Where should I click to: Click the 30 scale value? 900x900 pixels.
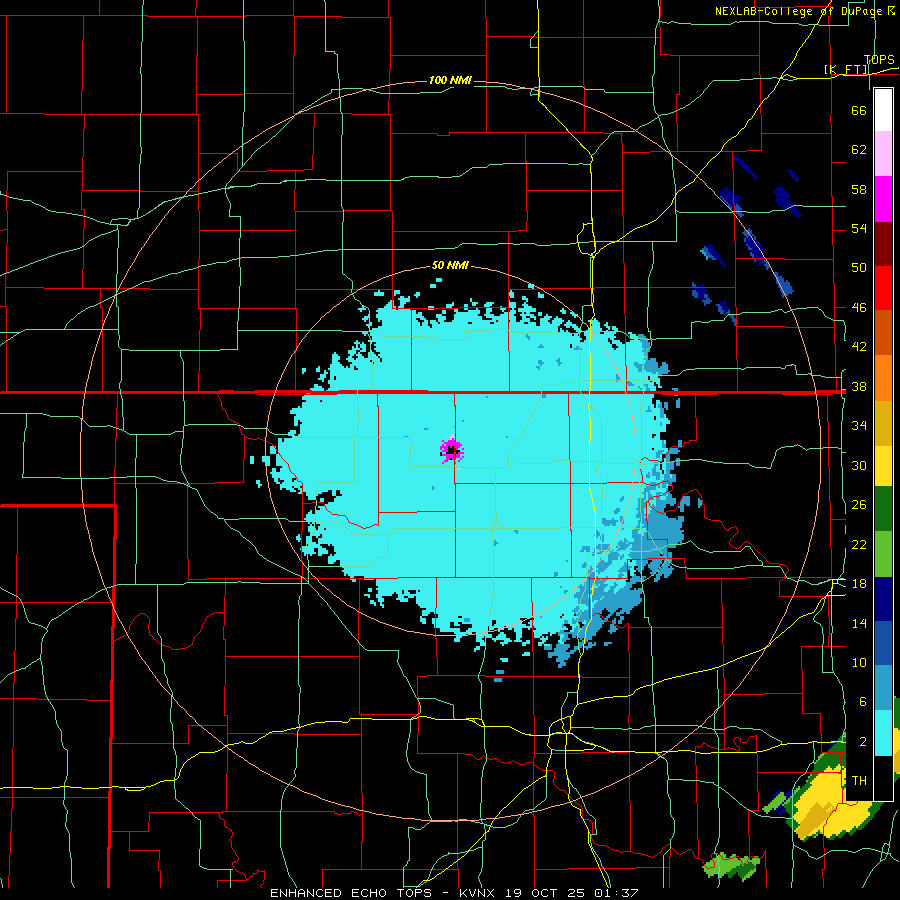click(859, 465)
